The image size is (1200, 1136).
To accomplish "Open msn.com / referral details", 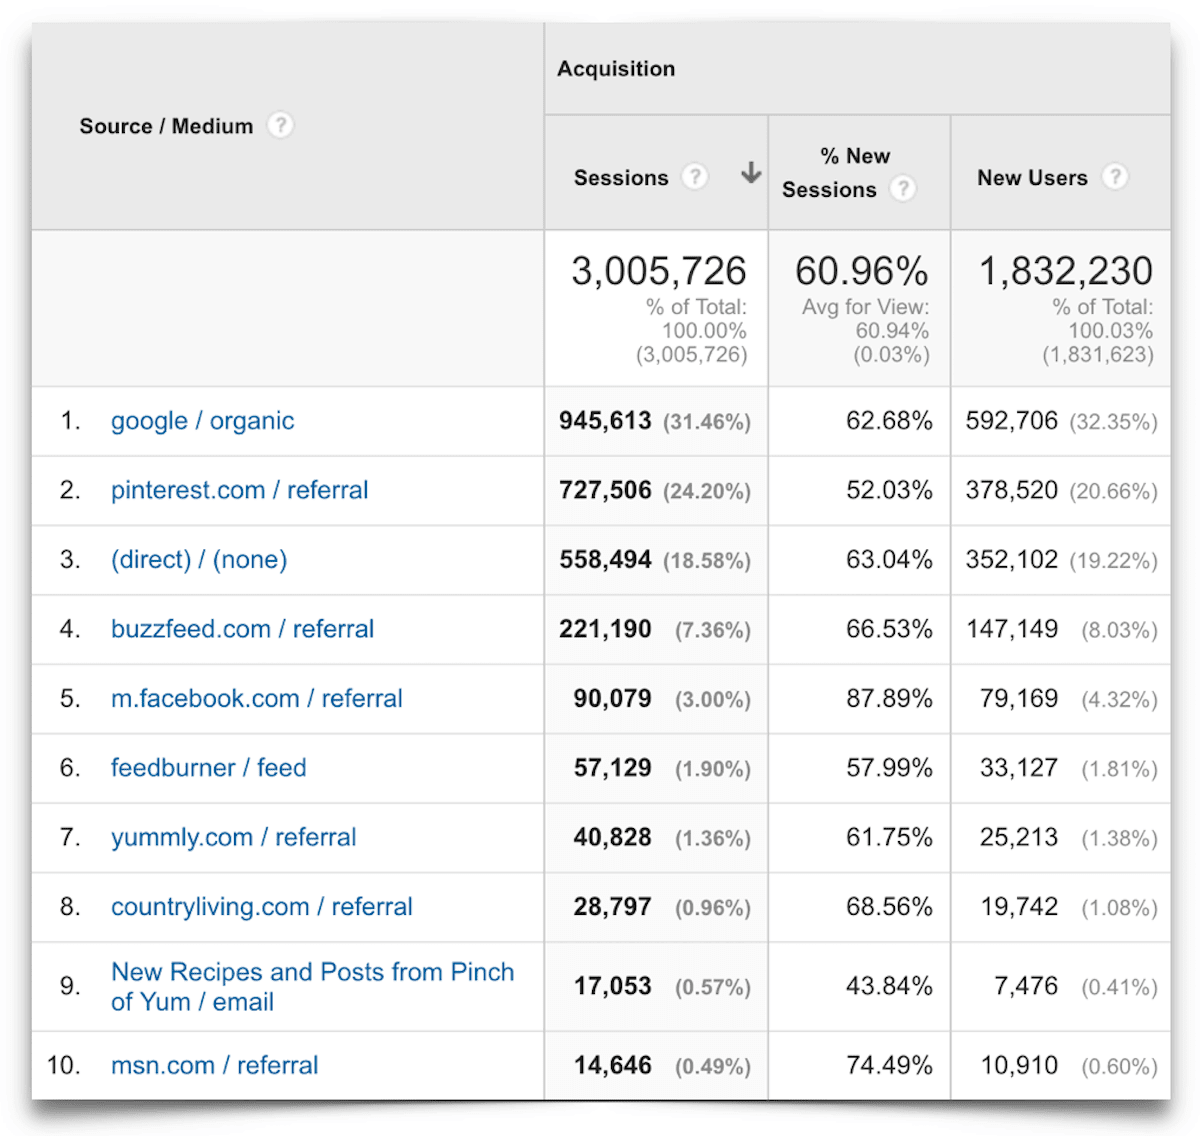I will [x=214, y=1065].
